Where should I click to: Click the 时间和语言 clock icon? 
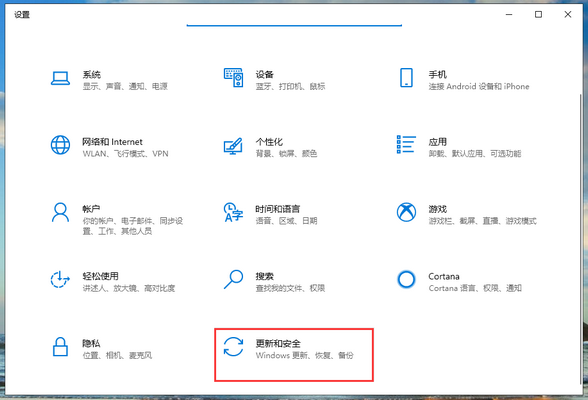click(233, 212)
